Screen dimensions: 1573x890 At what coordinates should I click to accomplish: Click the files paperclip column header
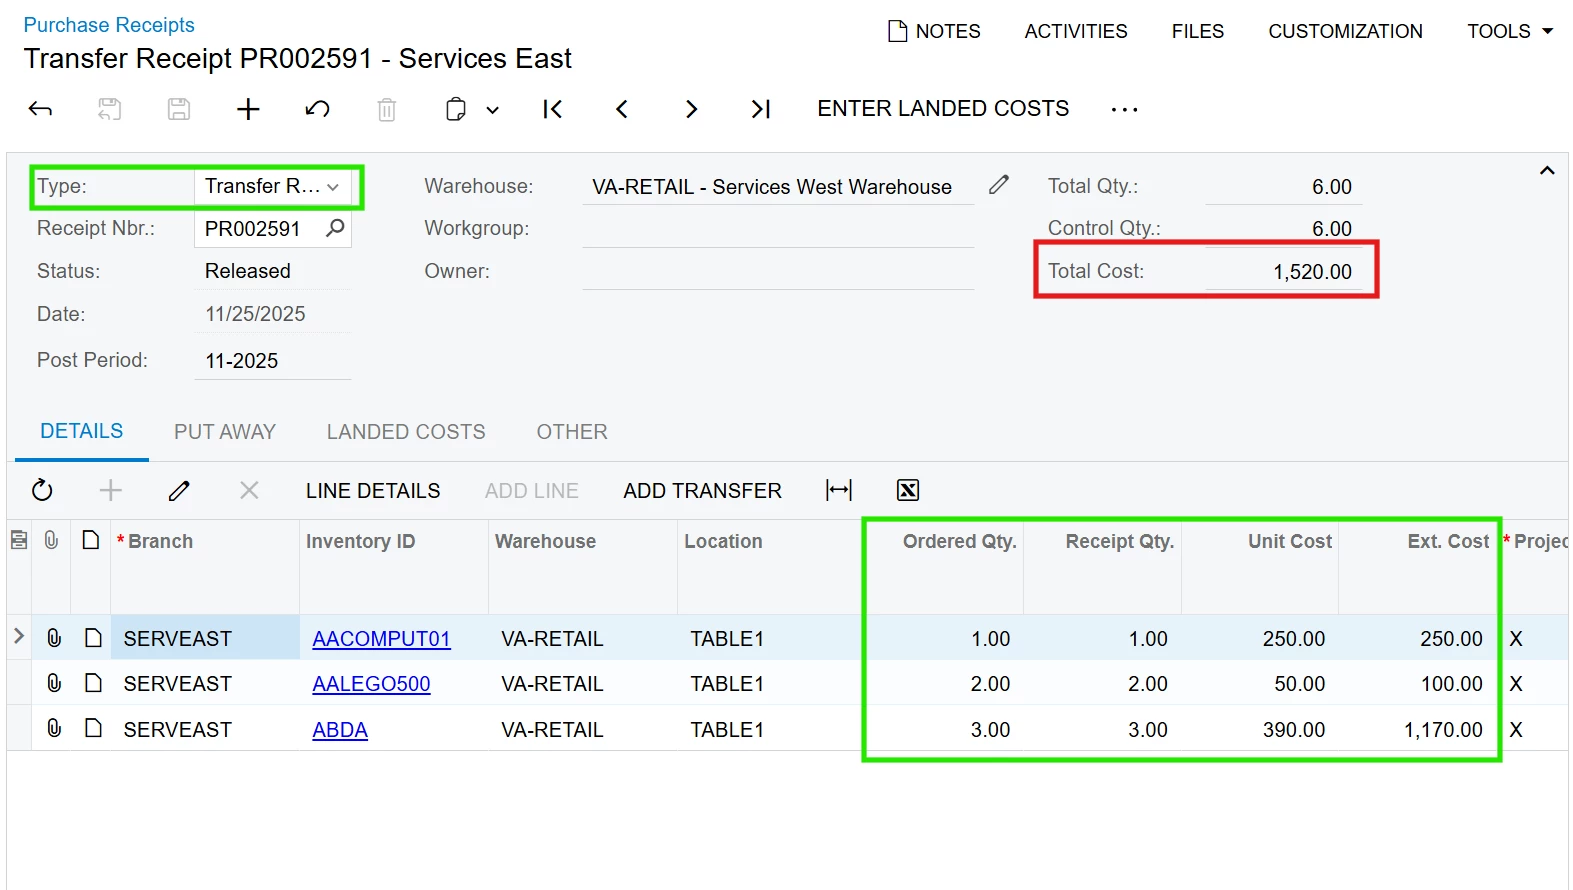(x=51, y=541)
